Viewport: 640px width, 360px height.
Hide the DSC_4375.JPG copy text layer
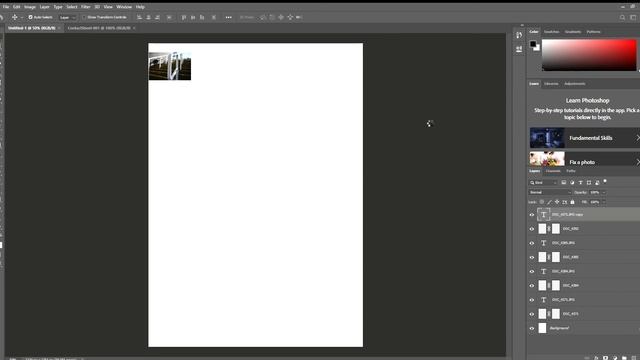click(x=532, y=215)
